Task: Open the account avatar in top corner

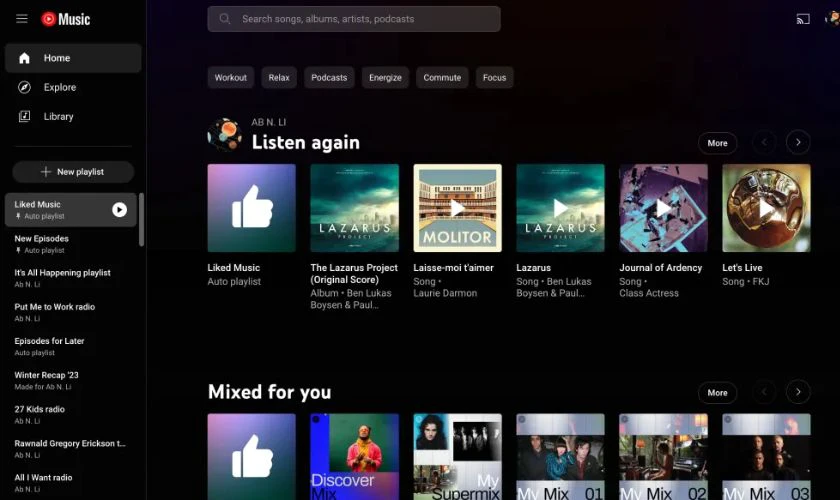Action: [x=833, y=19]
